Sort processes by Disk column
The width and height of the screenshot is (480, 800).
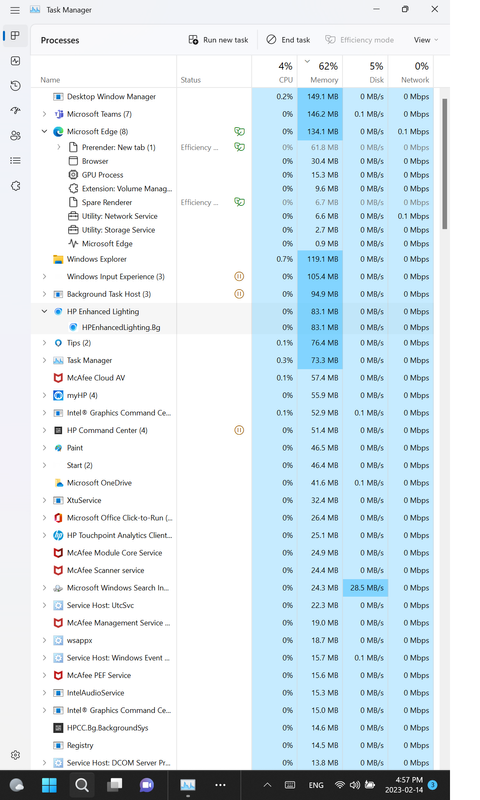(x=365, y=72)
